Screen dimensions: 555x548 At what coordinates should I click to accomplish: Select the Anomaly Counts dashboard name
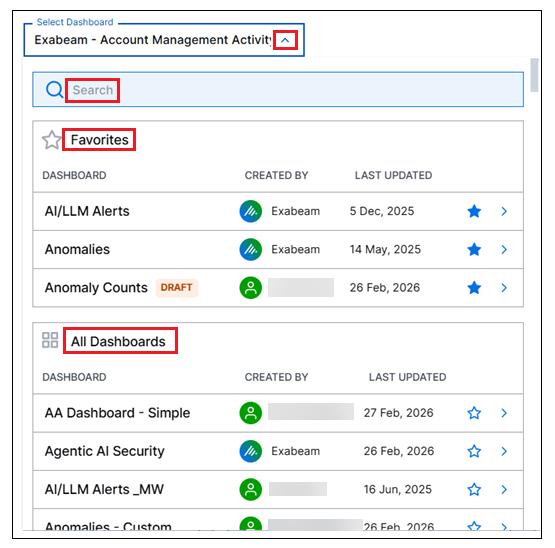pos(96,288)
